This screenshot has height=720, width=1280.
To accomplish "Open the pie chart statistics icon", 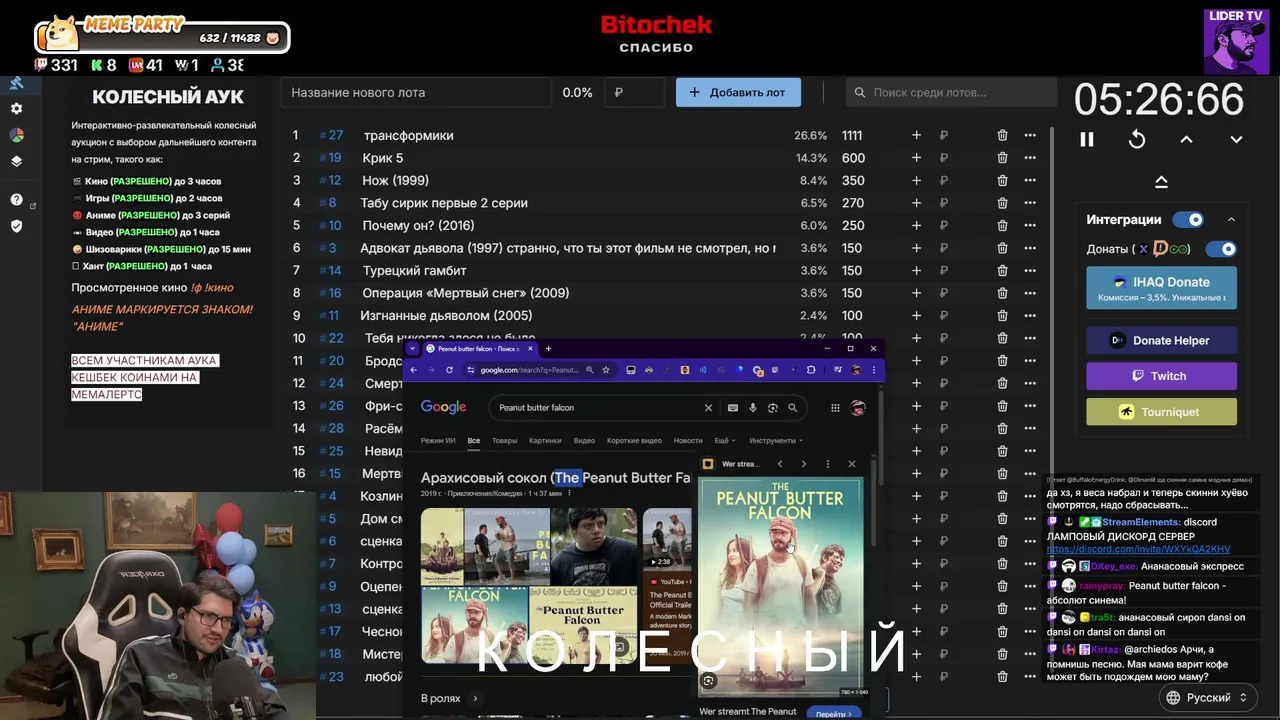I will point(16,135).
